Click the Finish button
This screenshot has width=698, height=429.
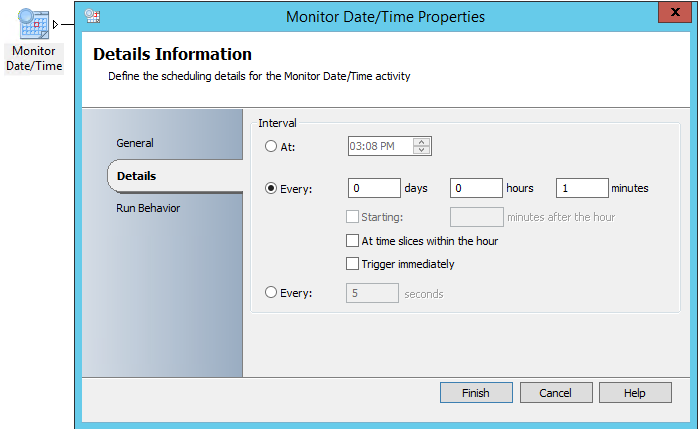(x=476, y=393)
